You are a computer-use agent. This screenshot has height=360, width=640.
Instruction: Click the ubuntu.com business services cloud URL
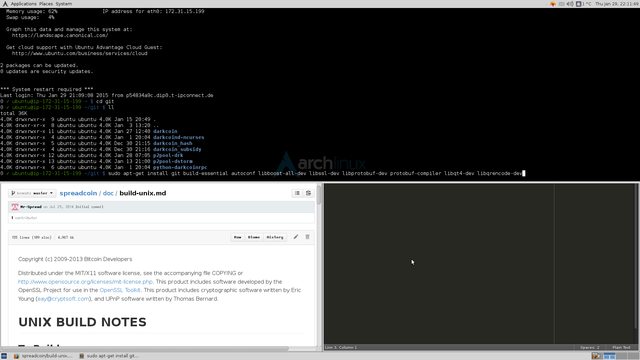pyautogui.click(x=80, y=53)
